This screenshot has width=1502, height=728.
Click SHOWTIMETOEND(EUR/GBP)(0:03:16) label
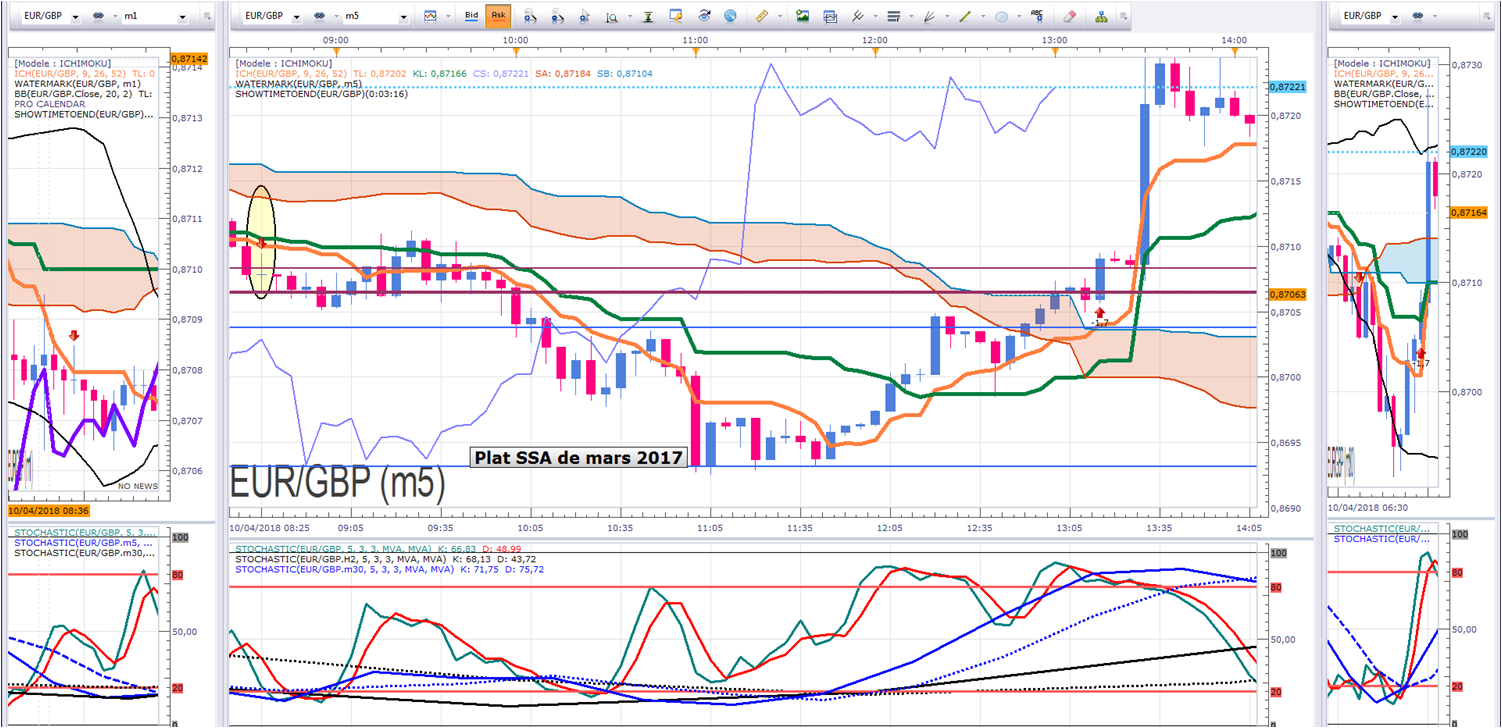321,94
